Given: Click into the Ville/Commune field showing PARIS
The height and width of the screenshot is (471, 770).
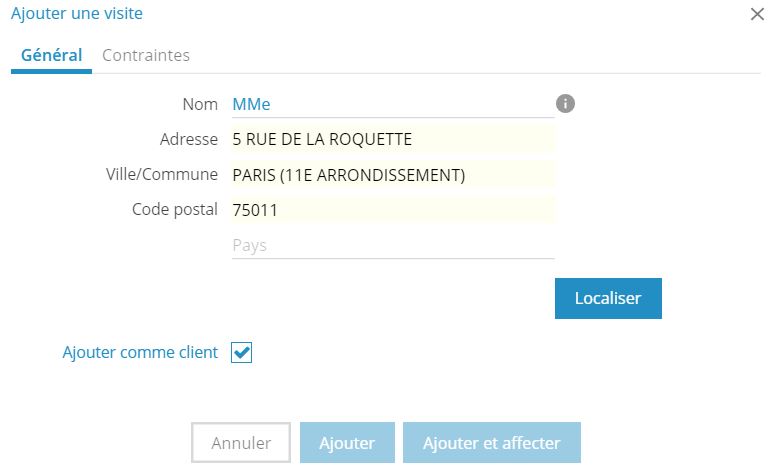Looking at the screenshot, I should (392, 175).
